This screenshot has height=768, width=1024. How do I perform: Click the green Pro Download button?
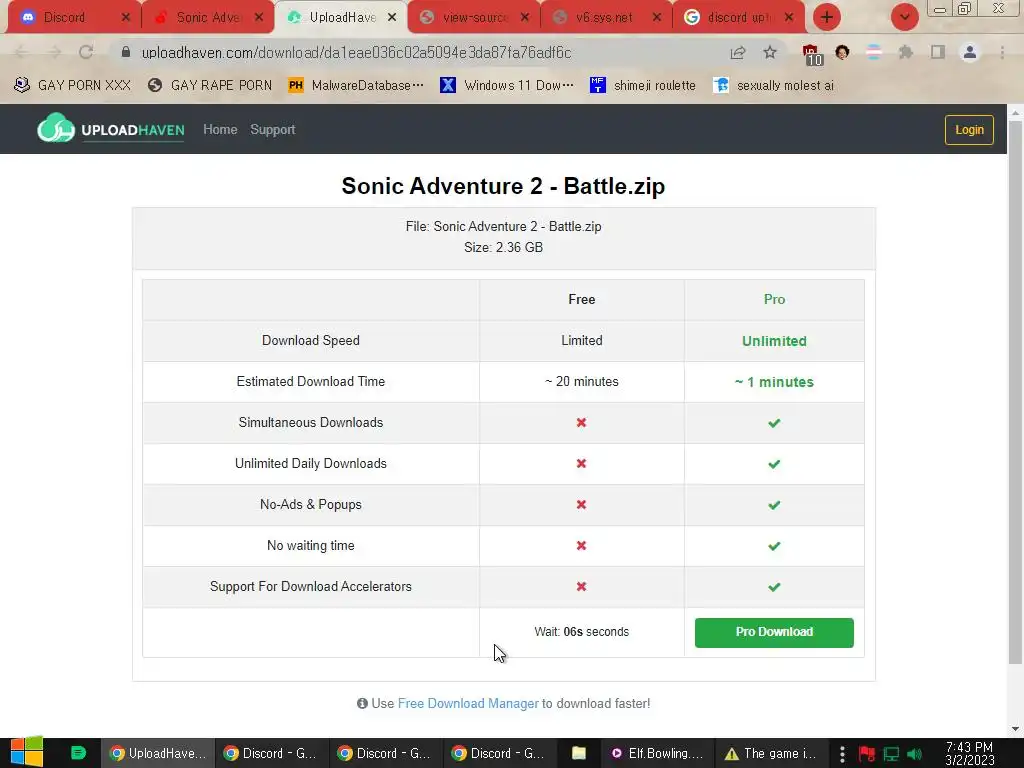pos(774,632)
